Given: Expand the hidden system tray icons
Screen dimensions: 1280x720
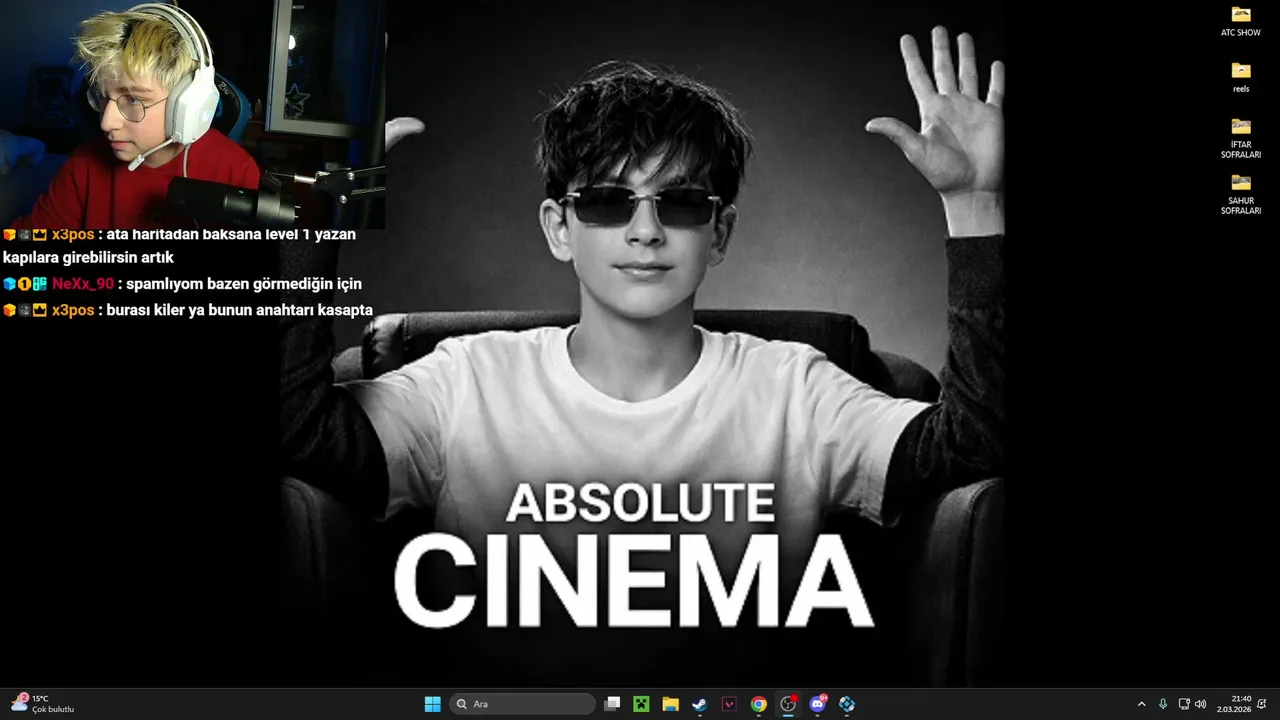Looking at the screenshot, I should (1141, 704).
